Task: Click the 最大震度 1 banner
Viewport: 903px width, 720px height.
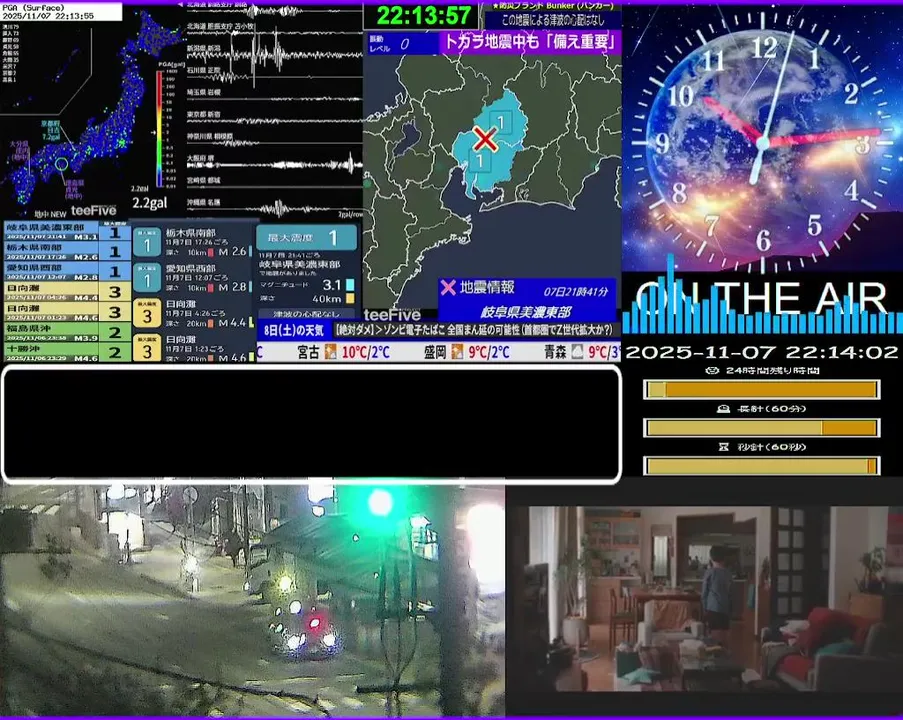Action: click(306, 237)
